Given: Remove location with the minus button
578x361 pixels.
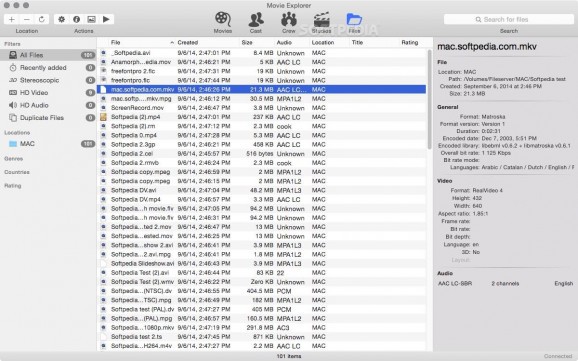Looking at the screenshot, I should tap(27, 19).
